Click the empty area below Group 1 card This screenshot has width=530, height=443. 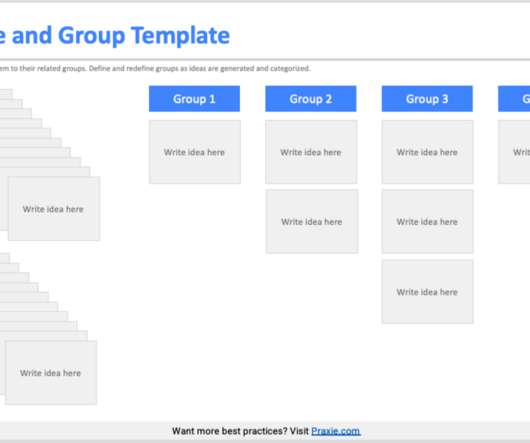pos(195,270)
